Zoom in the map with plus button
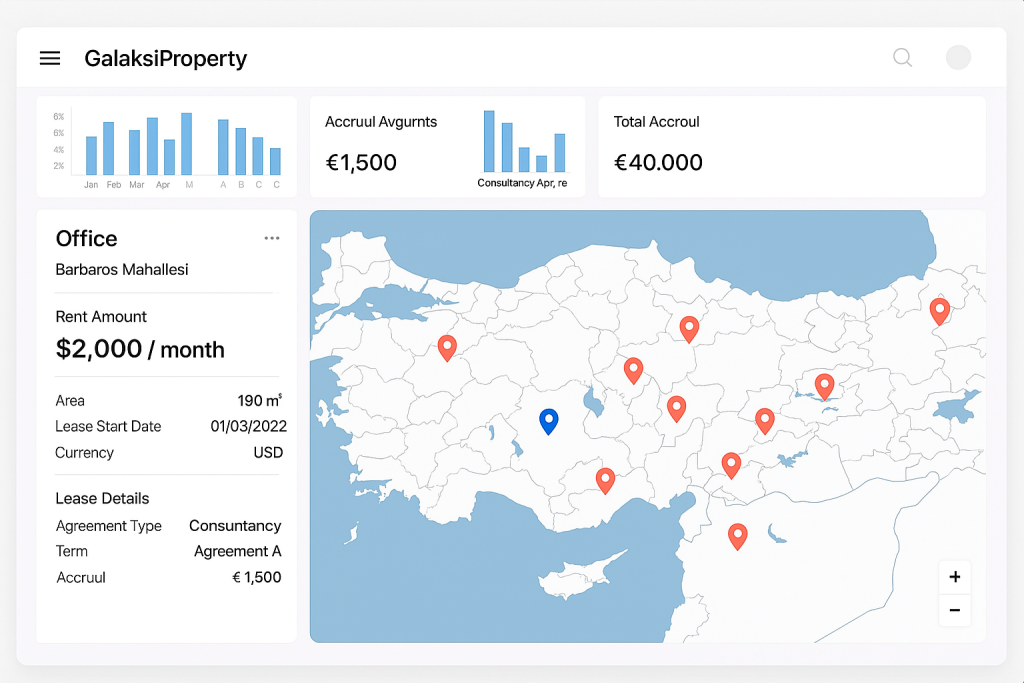Image resolution: width=1024 pixels, height=683 pixels. 954,577
